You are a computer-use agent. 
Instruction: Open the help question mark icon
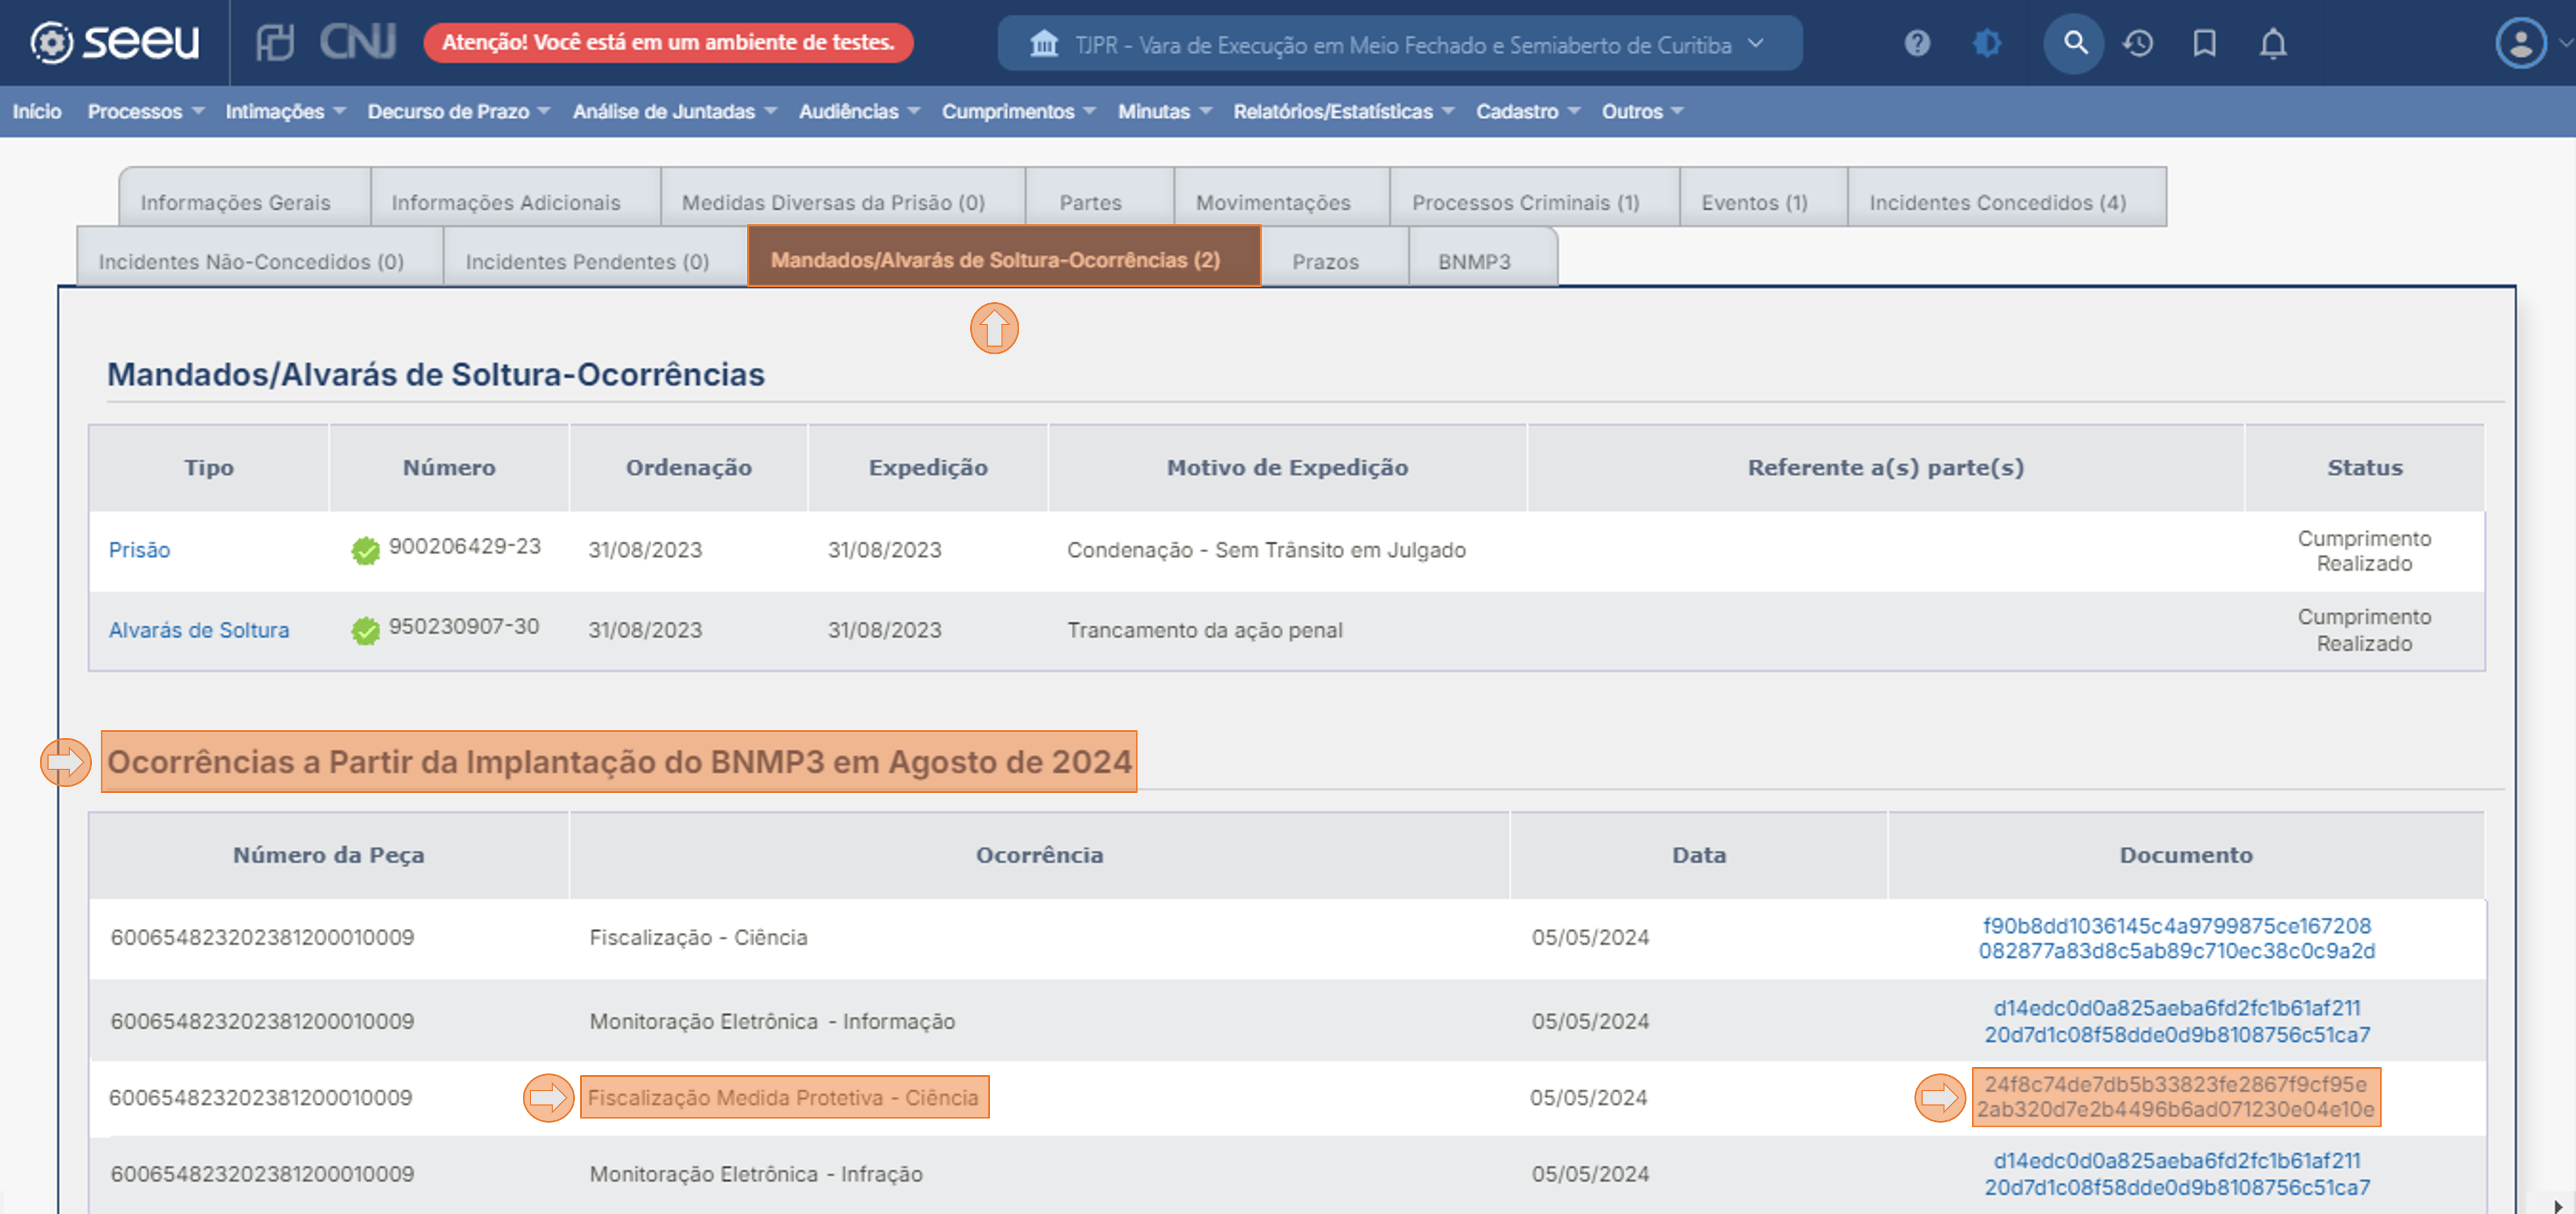click(x=1916, y=43)
